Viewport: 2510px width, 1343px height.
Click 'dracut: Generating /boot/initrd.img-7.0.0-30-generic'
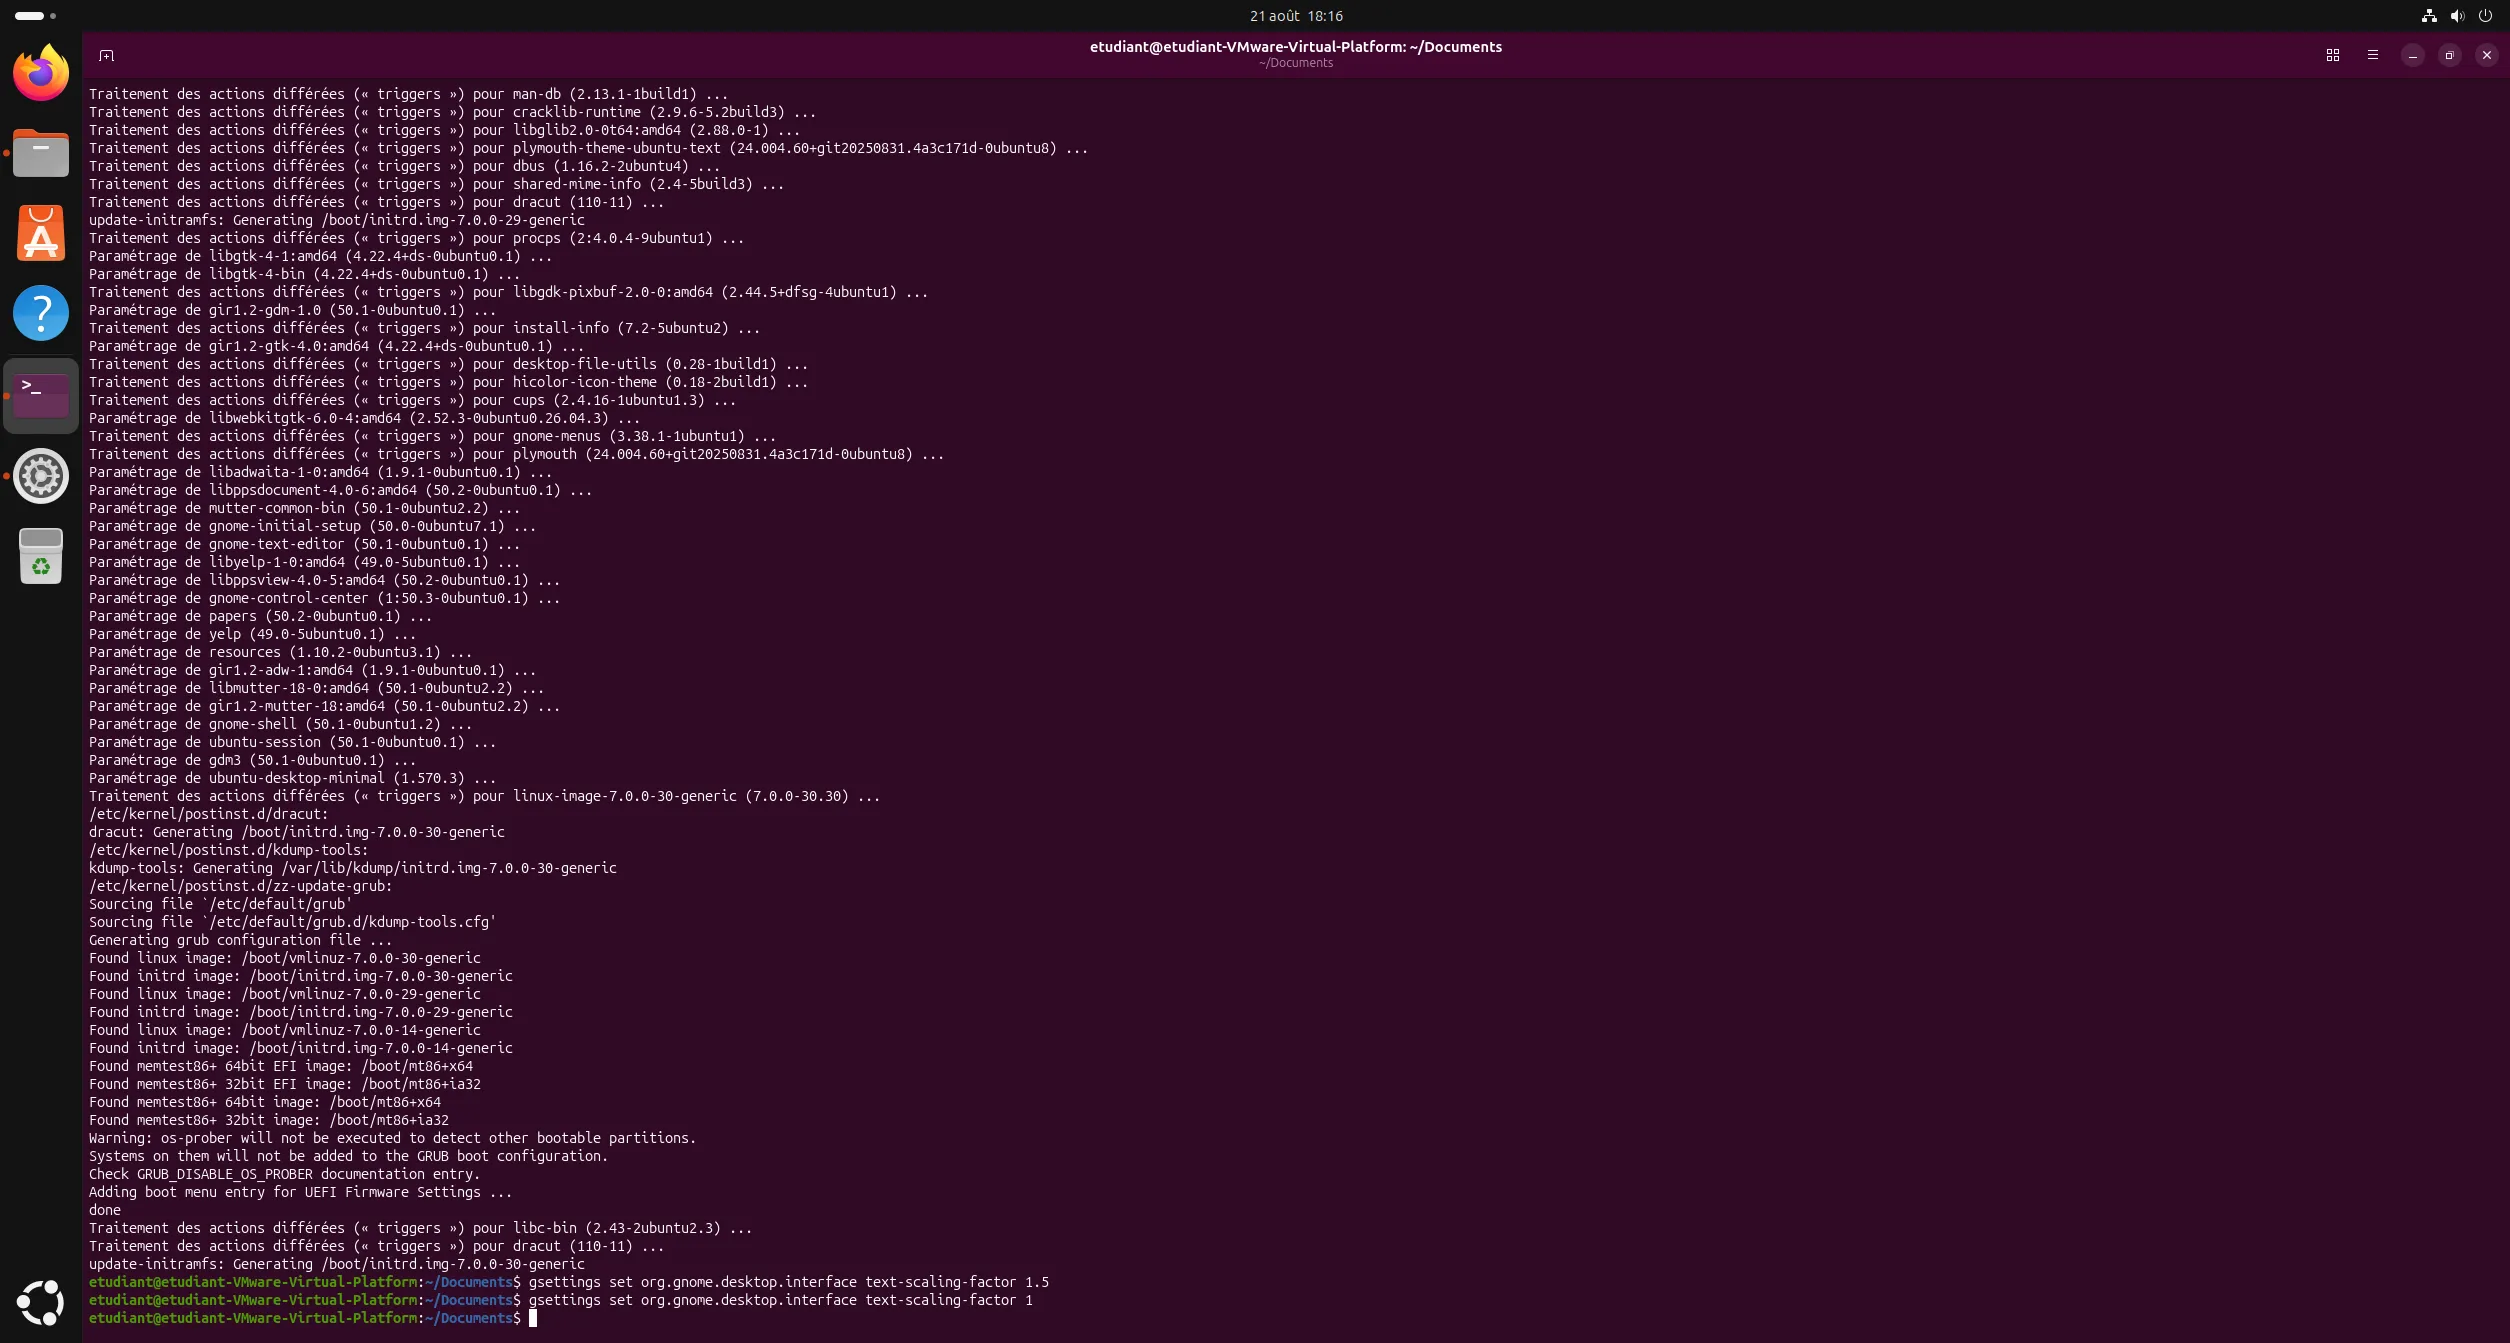point(296,832)
